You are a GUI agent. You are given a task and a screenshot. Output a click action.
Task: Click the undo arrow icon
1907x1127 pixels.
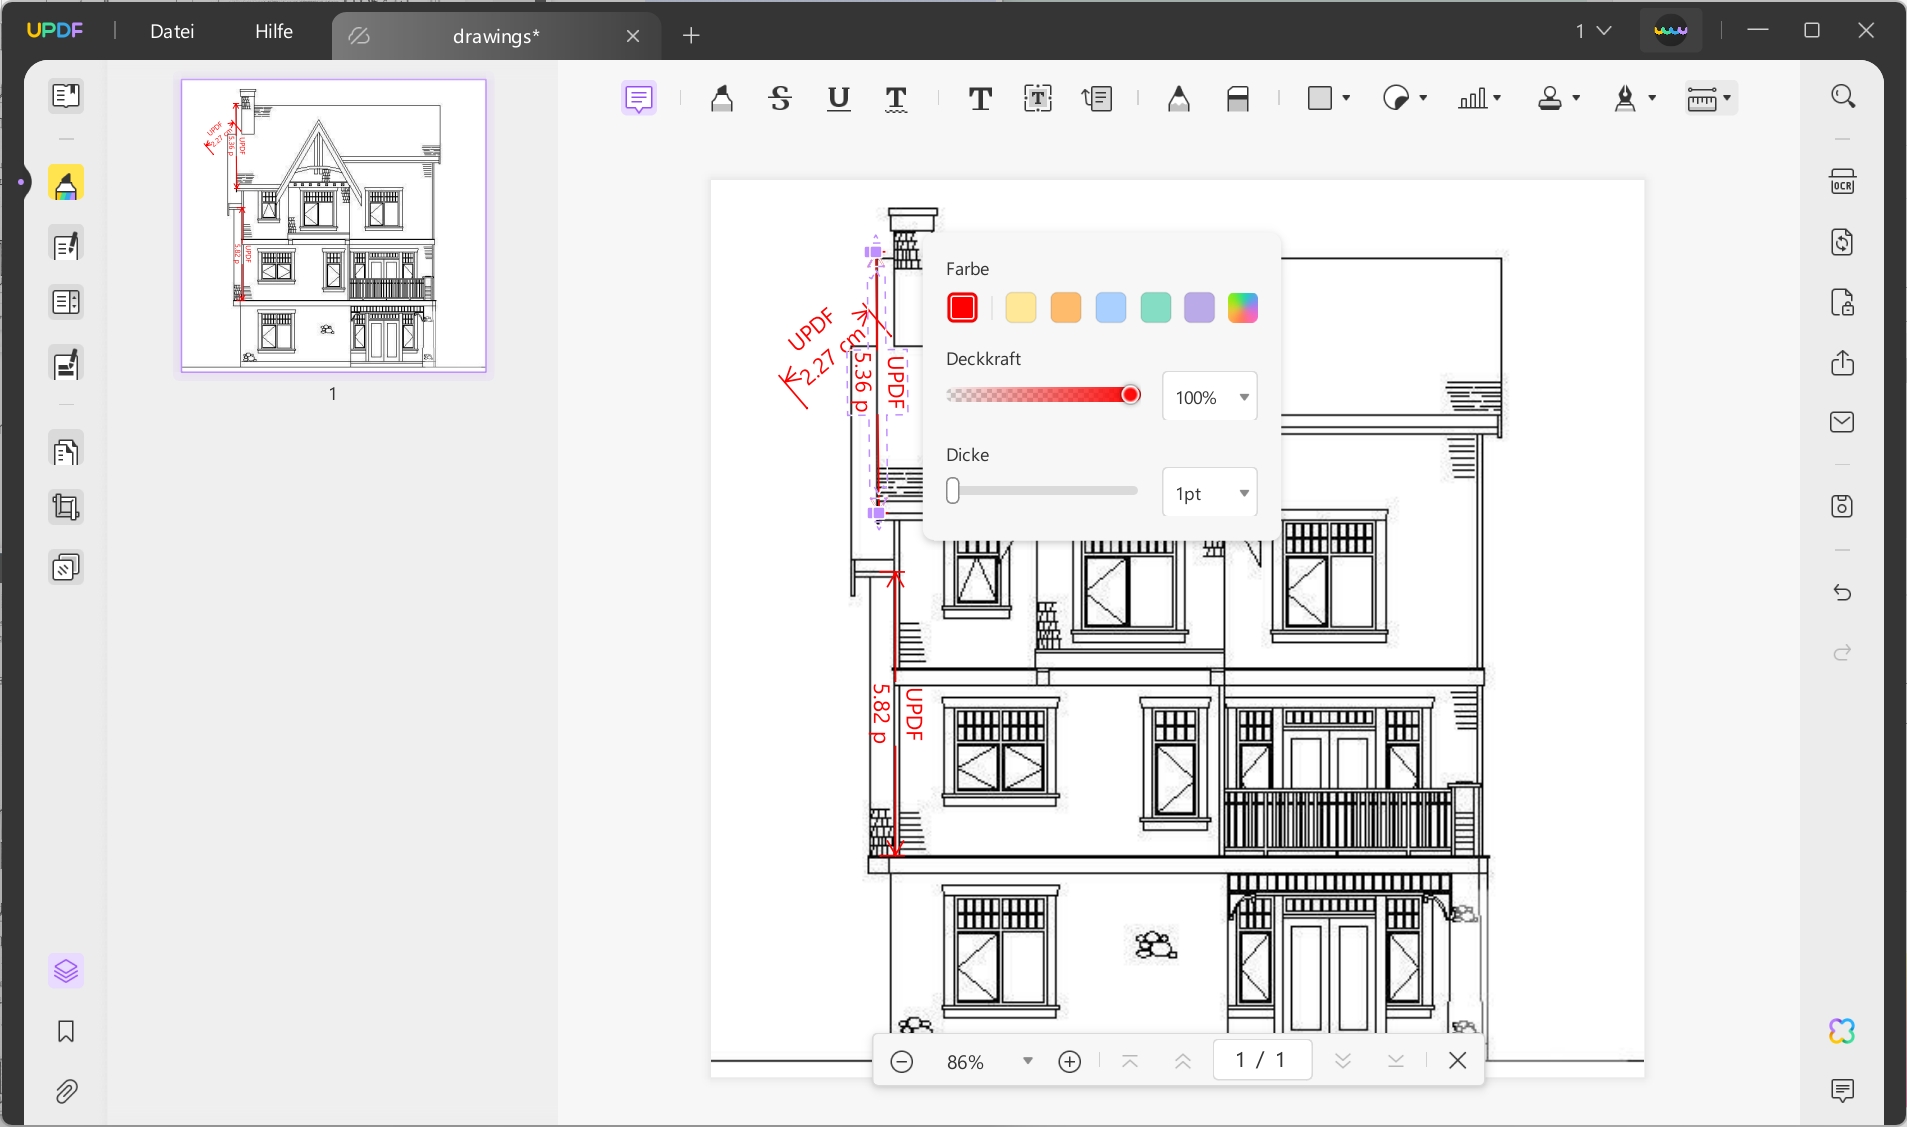1842,593
